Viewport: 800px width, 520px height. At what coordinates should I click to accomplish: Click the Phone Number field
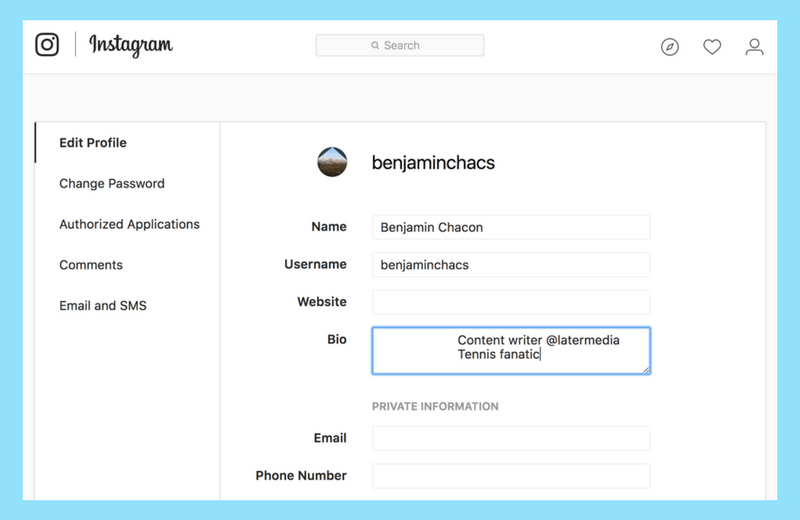point(511,476)
